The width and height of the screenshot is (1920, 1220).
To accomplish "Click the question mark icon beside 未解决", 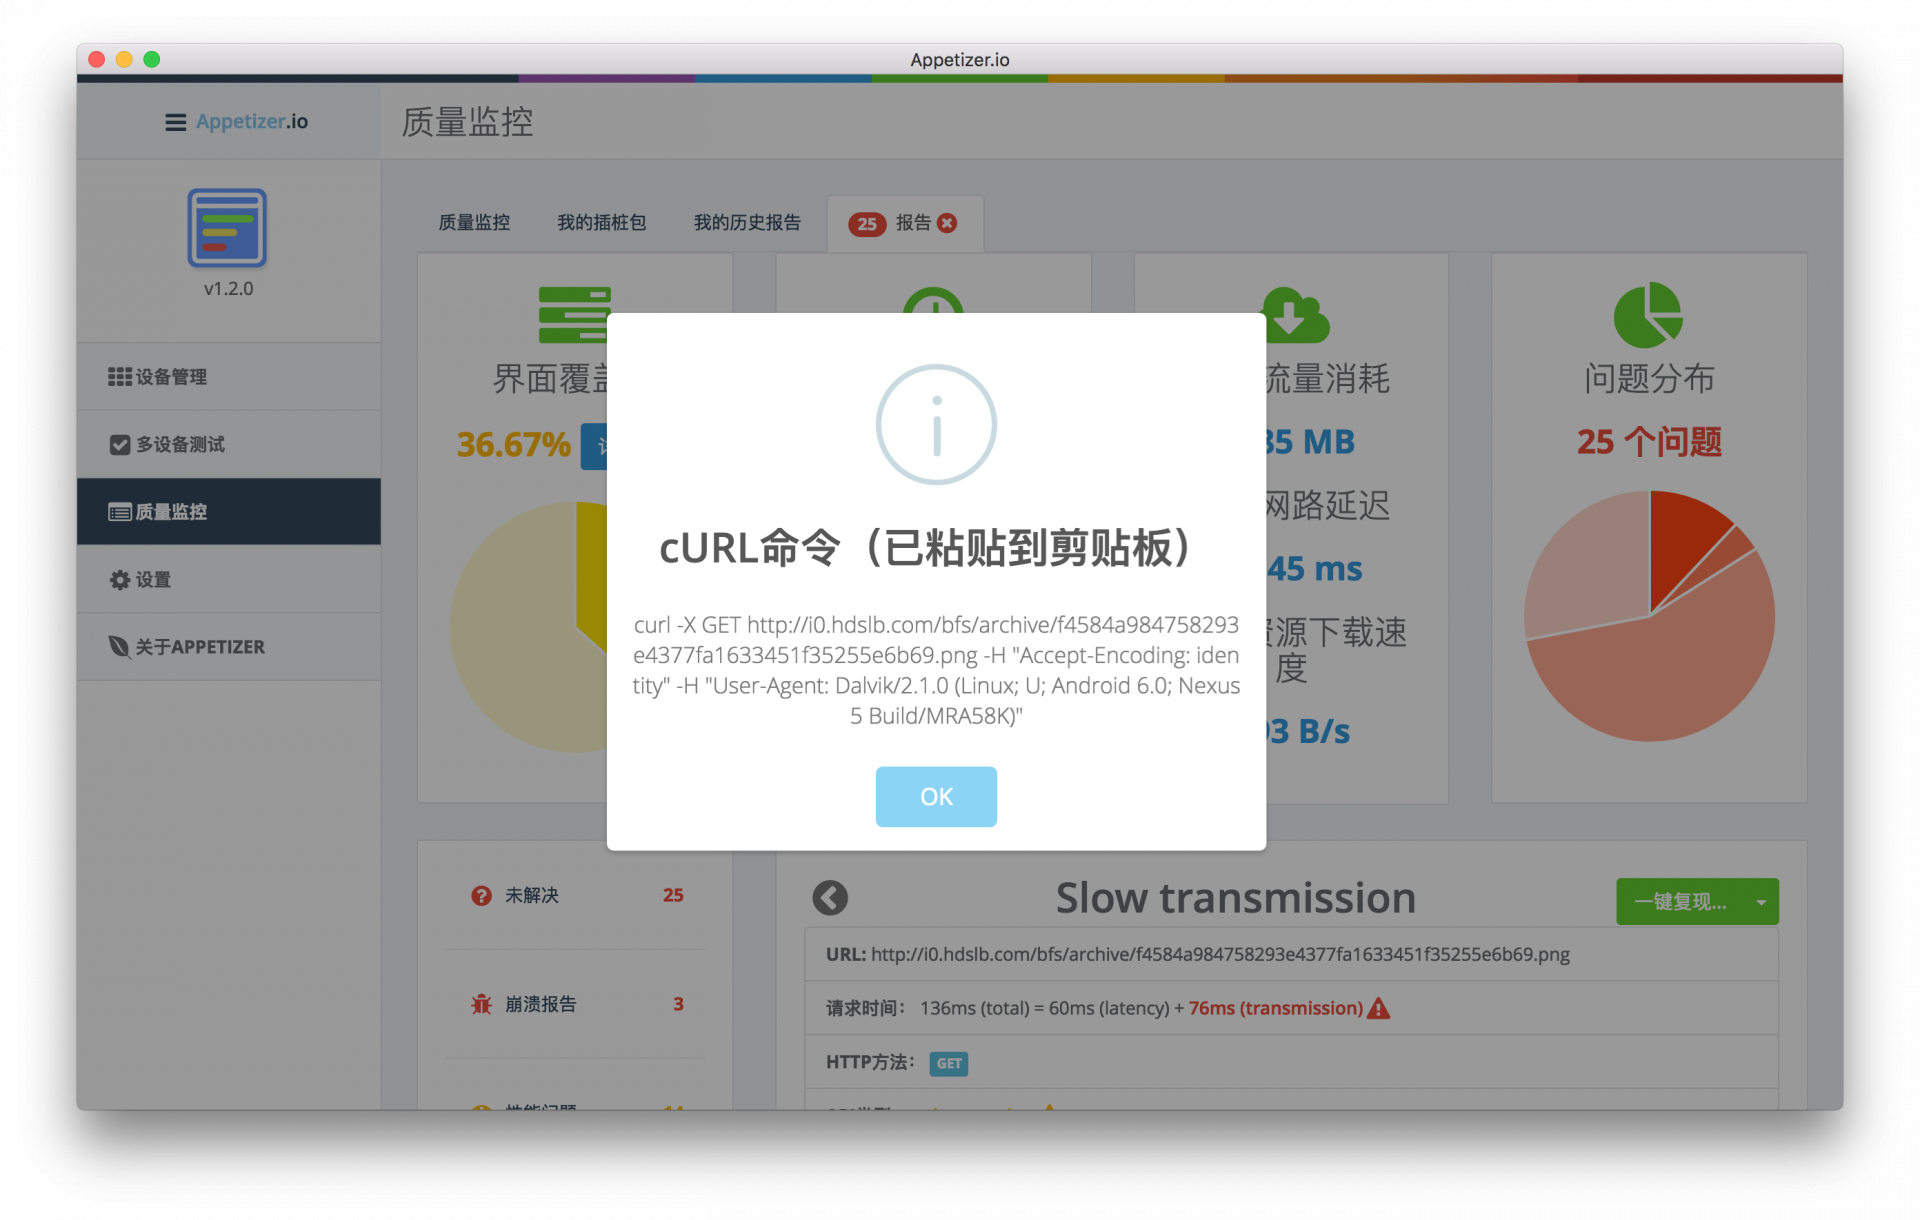I will click(x=481, y=896).
